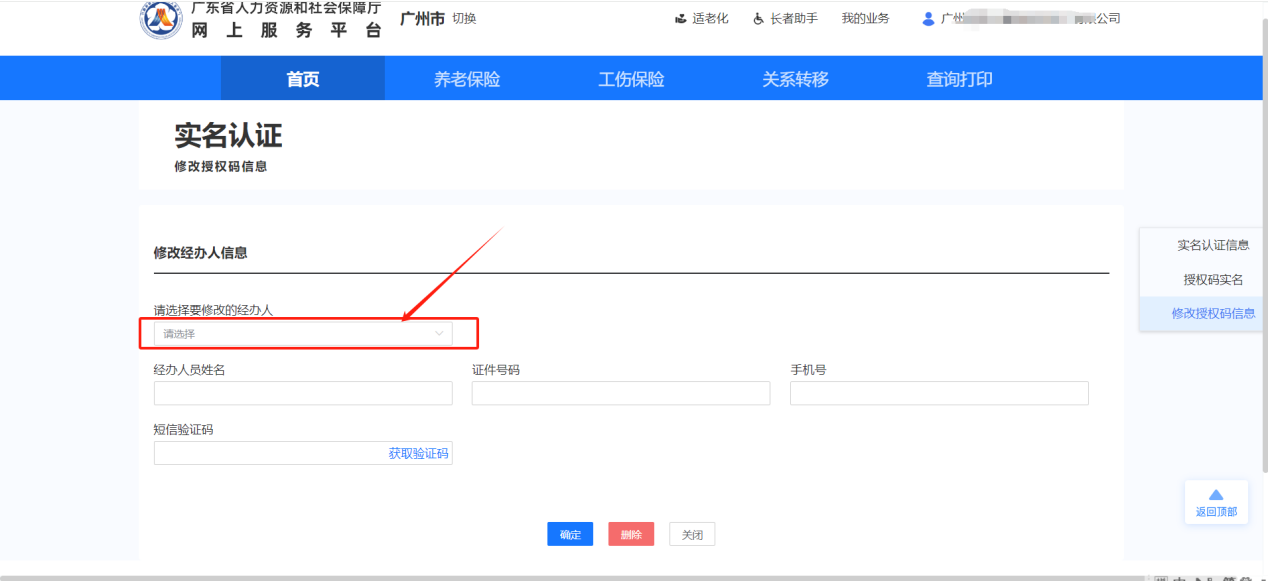Select the 关系转移 navigation item
The width and height of the screenshot is (1268, 581).
795,79
